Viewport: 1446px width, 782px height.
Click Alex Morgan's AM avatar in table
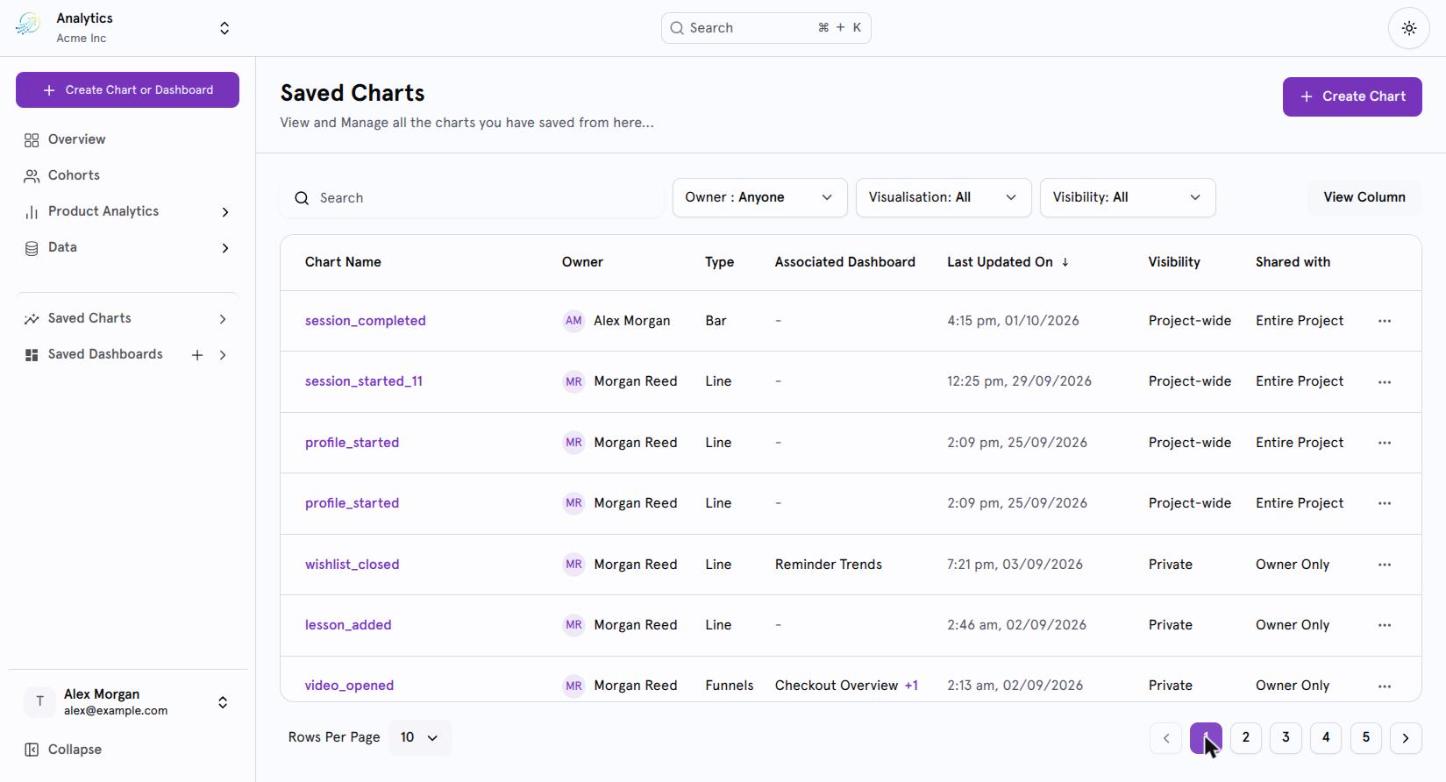coord(573,321)
